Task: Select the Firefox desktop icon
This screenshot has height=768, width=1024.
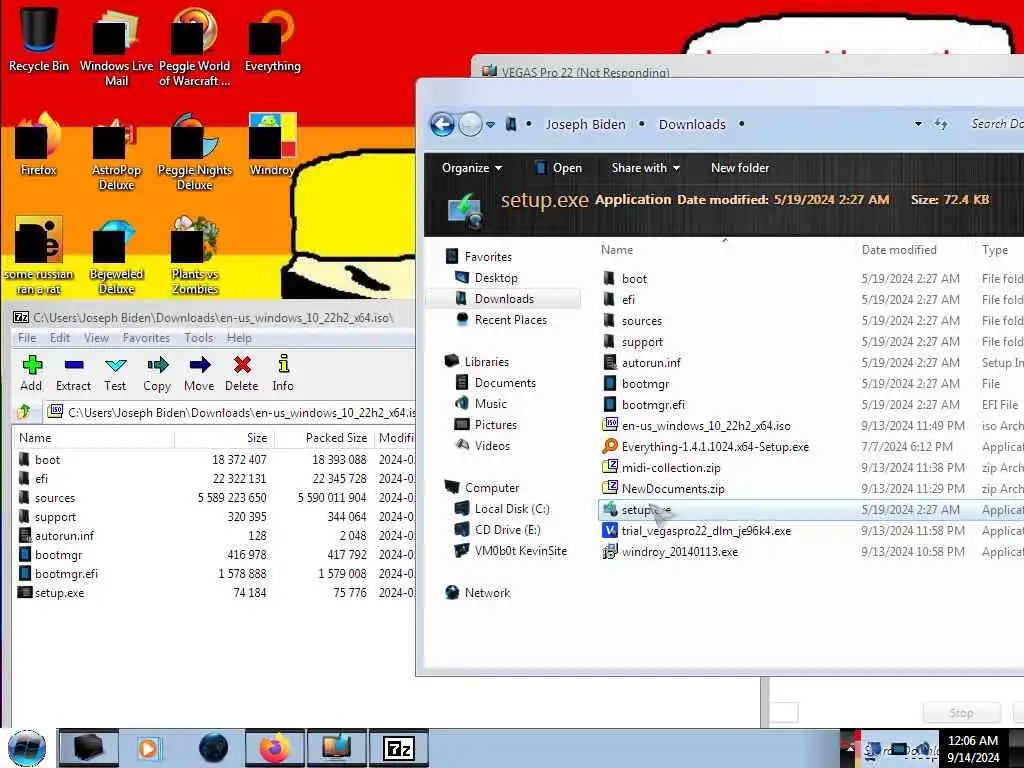Action: coord(39,144)
